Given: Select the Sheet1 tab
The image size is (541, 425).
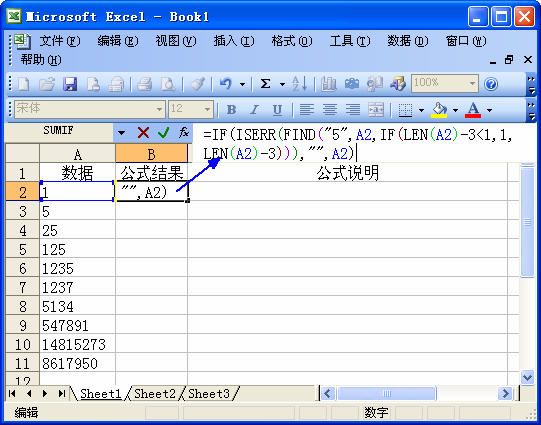Looking at the screenshot, I should [101, 394].
